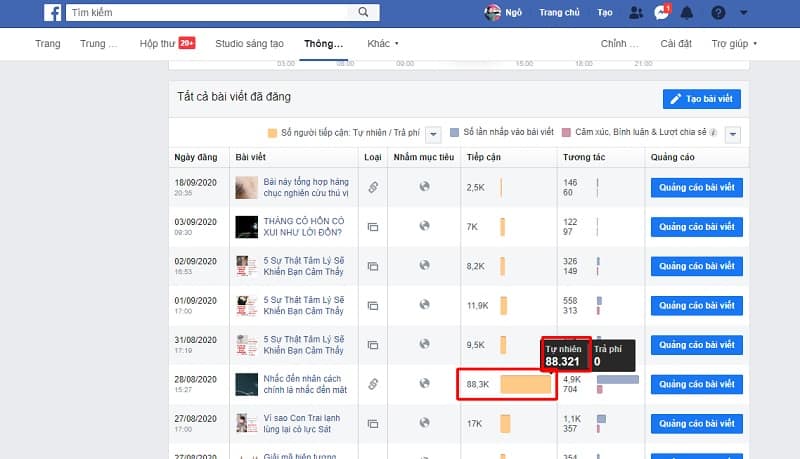
Task: Click globe targeting icon for 03/09/2020 post
Action: click(424, 226)
